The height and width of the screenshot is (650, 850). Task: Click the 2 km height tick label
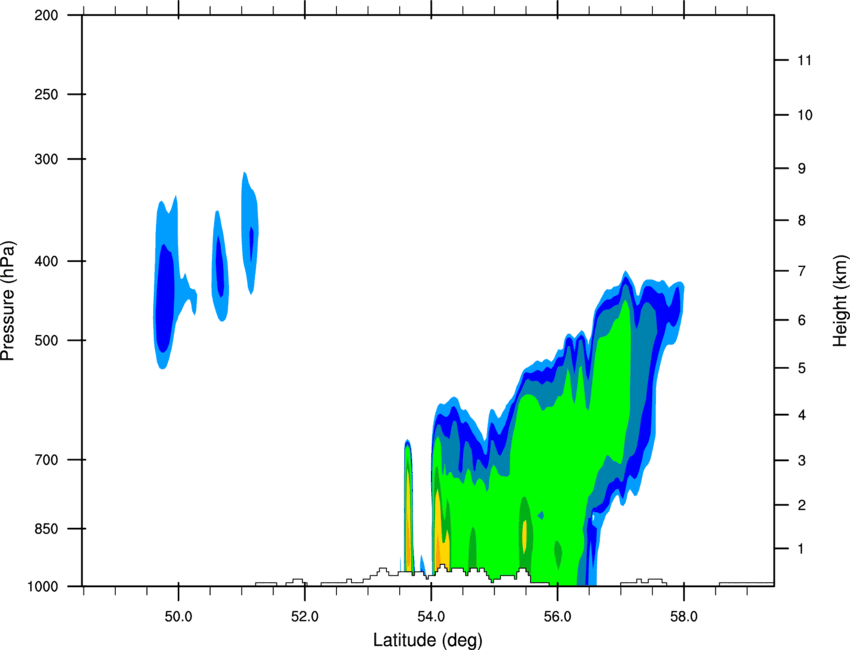802,505
